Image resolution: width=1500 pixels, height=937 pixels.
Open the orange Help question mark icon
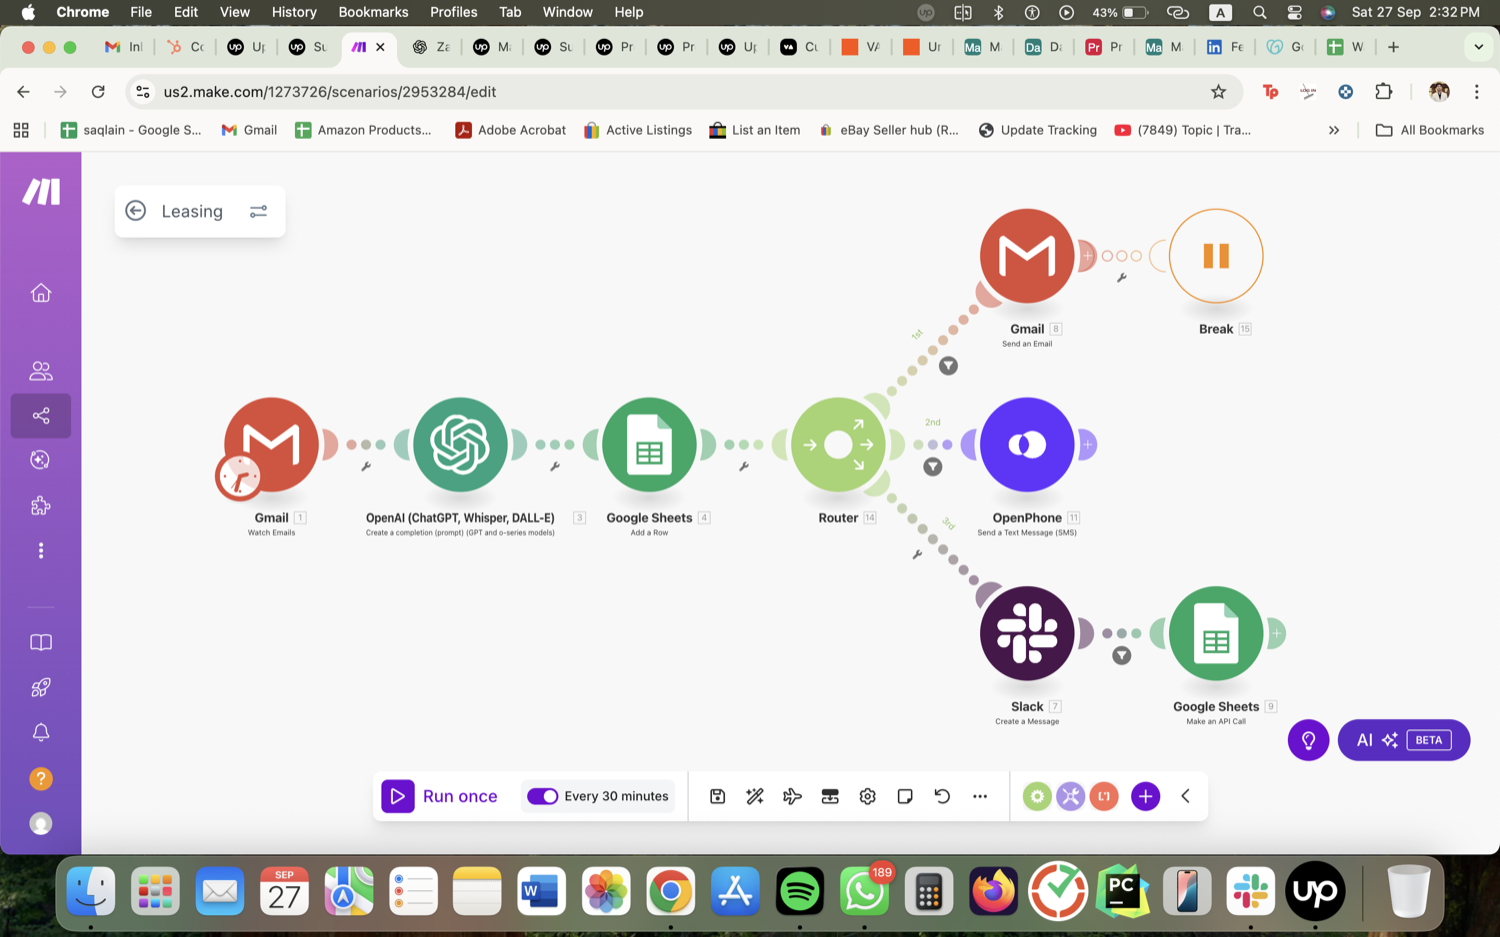(41, 778)
